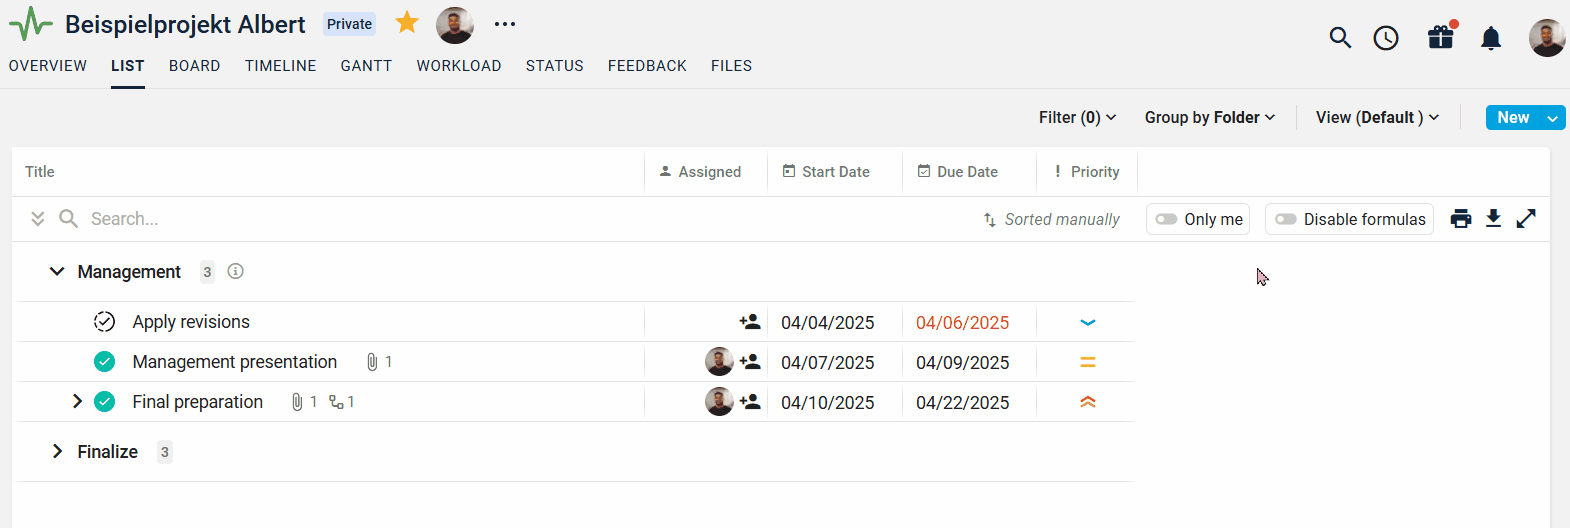Click the New button
The image size is (1570, 528).
point(1512,117)
